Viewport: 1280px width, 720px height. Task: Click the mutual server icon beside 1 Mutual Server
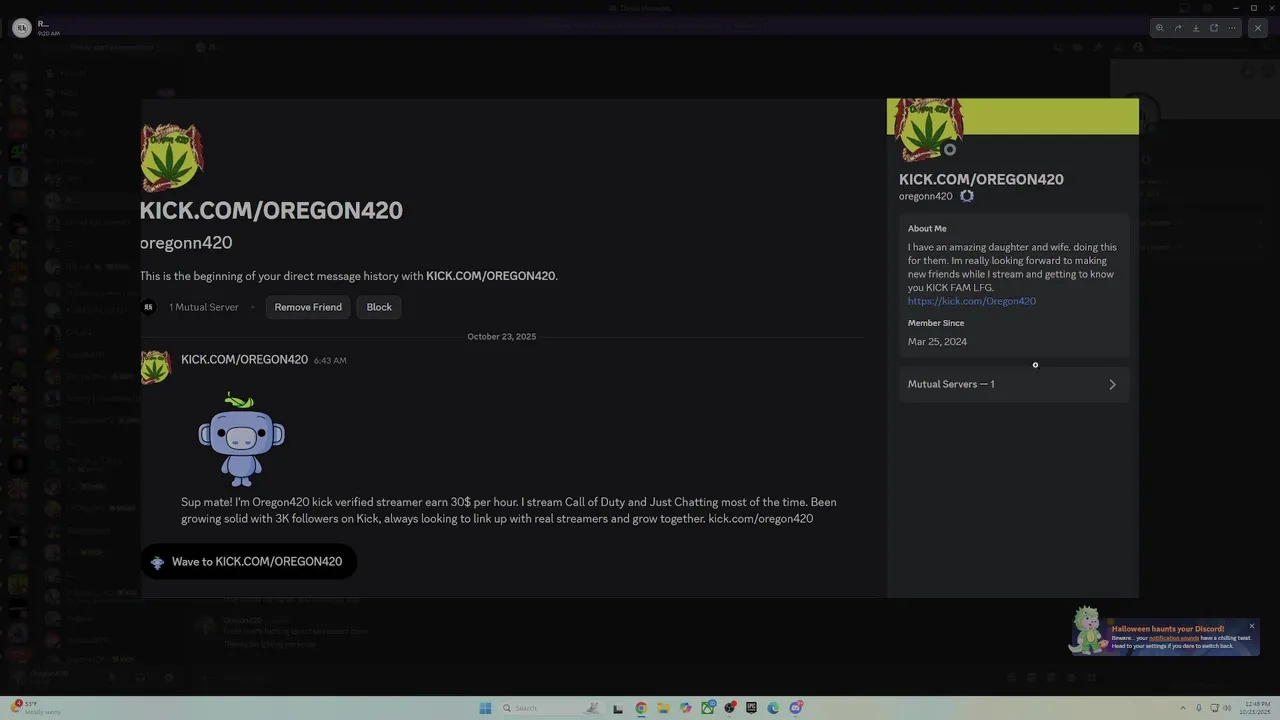pyautogui.click(x=148, y=307)
